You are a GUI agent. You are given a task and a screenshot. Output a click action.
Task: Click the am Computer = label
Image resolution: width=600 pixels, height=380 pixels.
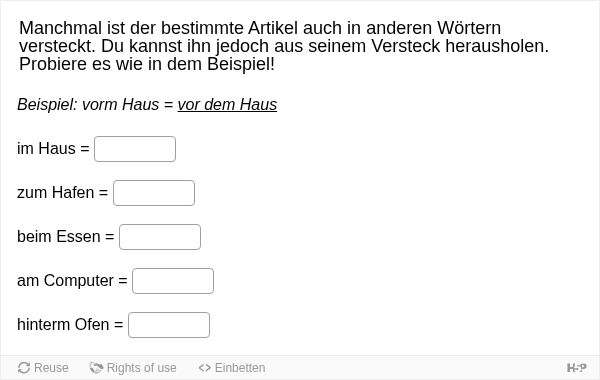point(72,281)
